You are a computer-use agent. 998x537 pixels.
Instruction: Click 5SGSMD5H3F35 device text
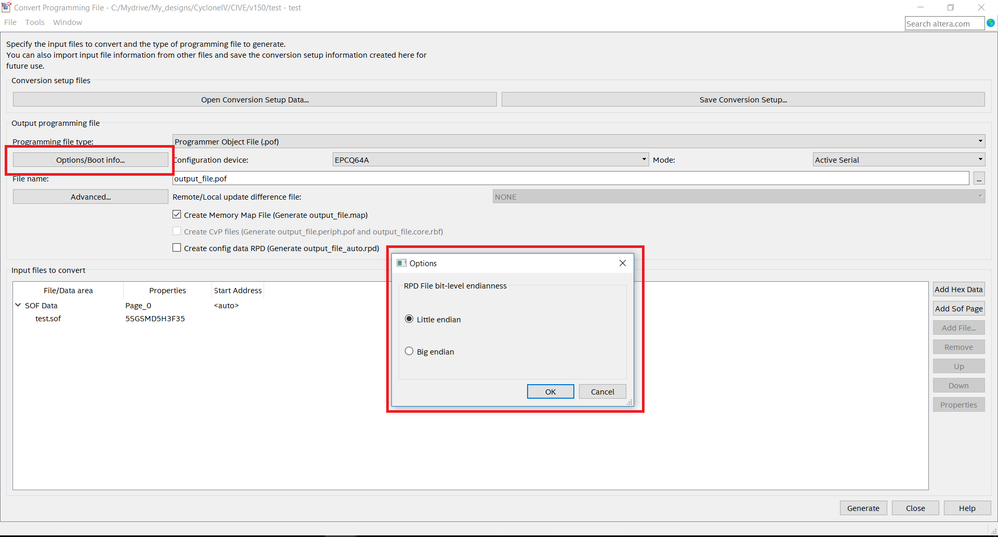[x=155, y=319]
